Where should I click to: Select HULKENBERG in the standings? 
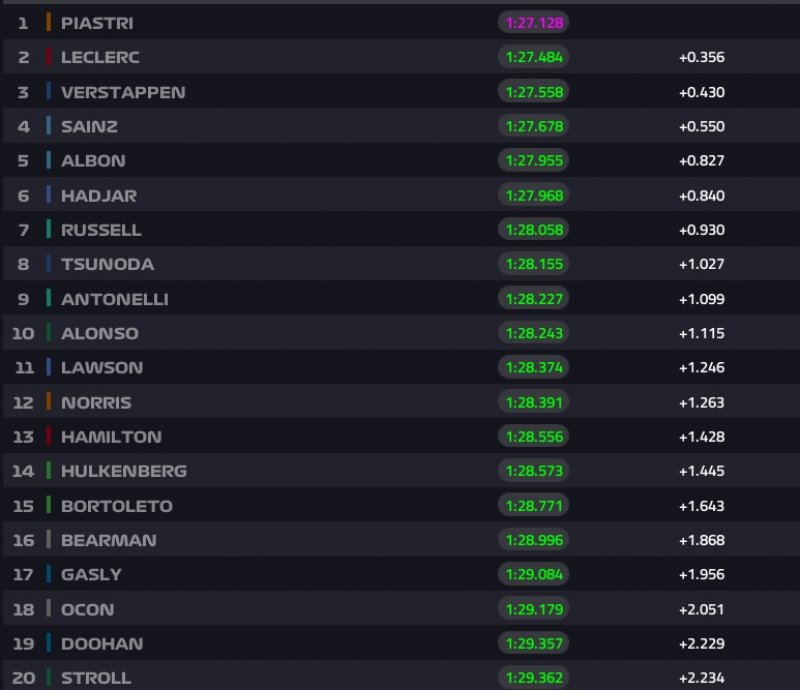[x=124, y=471]
